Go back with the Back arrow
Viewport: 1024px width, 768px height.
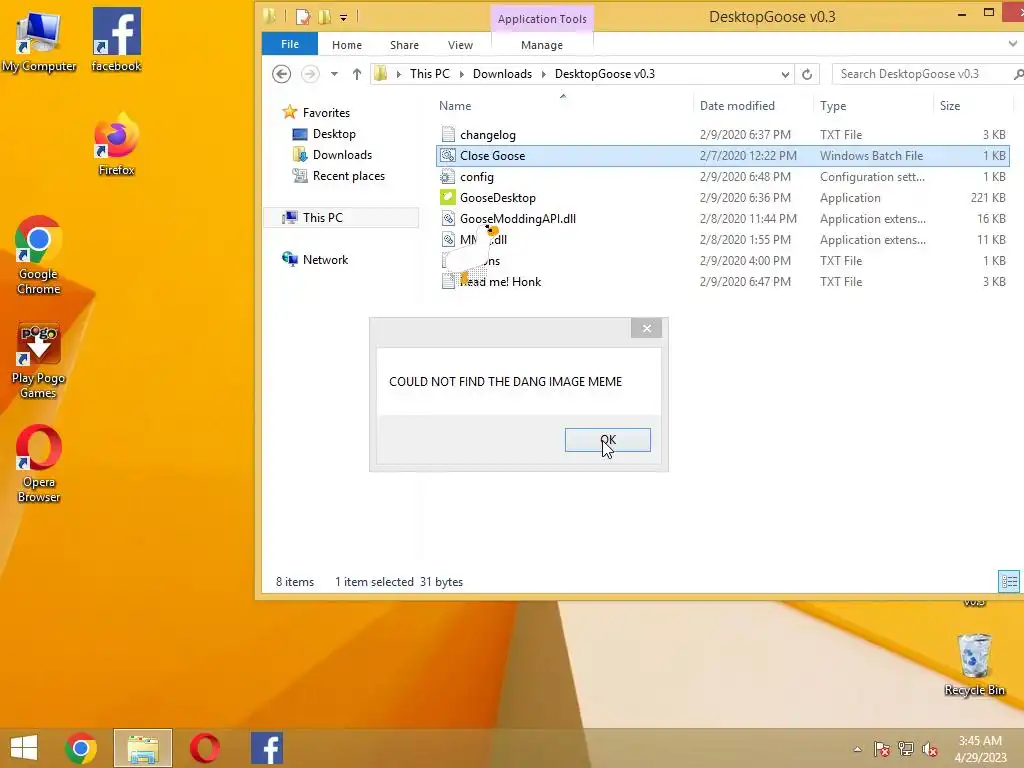[281, 74]
